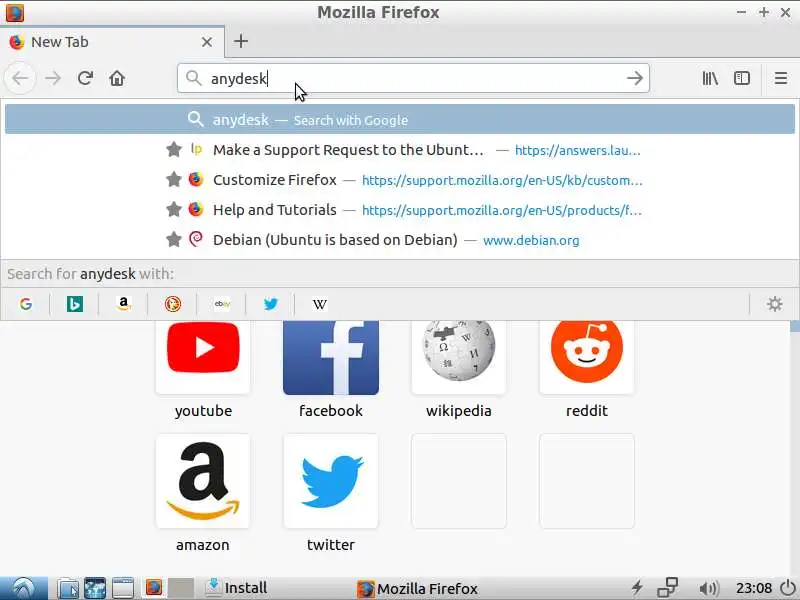Select the New Tab tab
This screenshot has height=600, width=800.
click(x=112, y=42)
